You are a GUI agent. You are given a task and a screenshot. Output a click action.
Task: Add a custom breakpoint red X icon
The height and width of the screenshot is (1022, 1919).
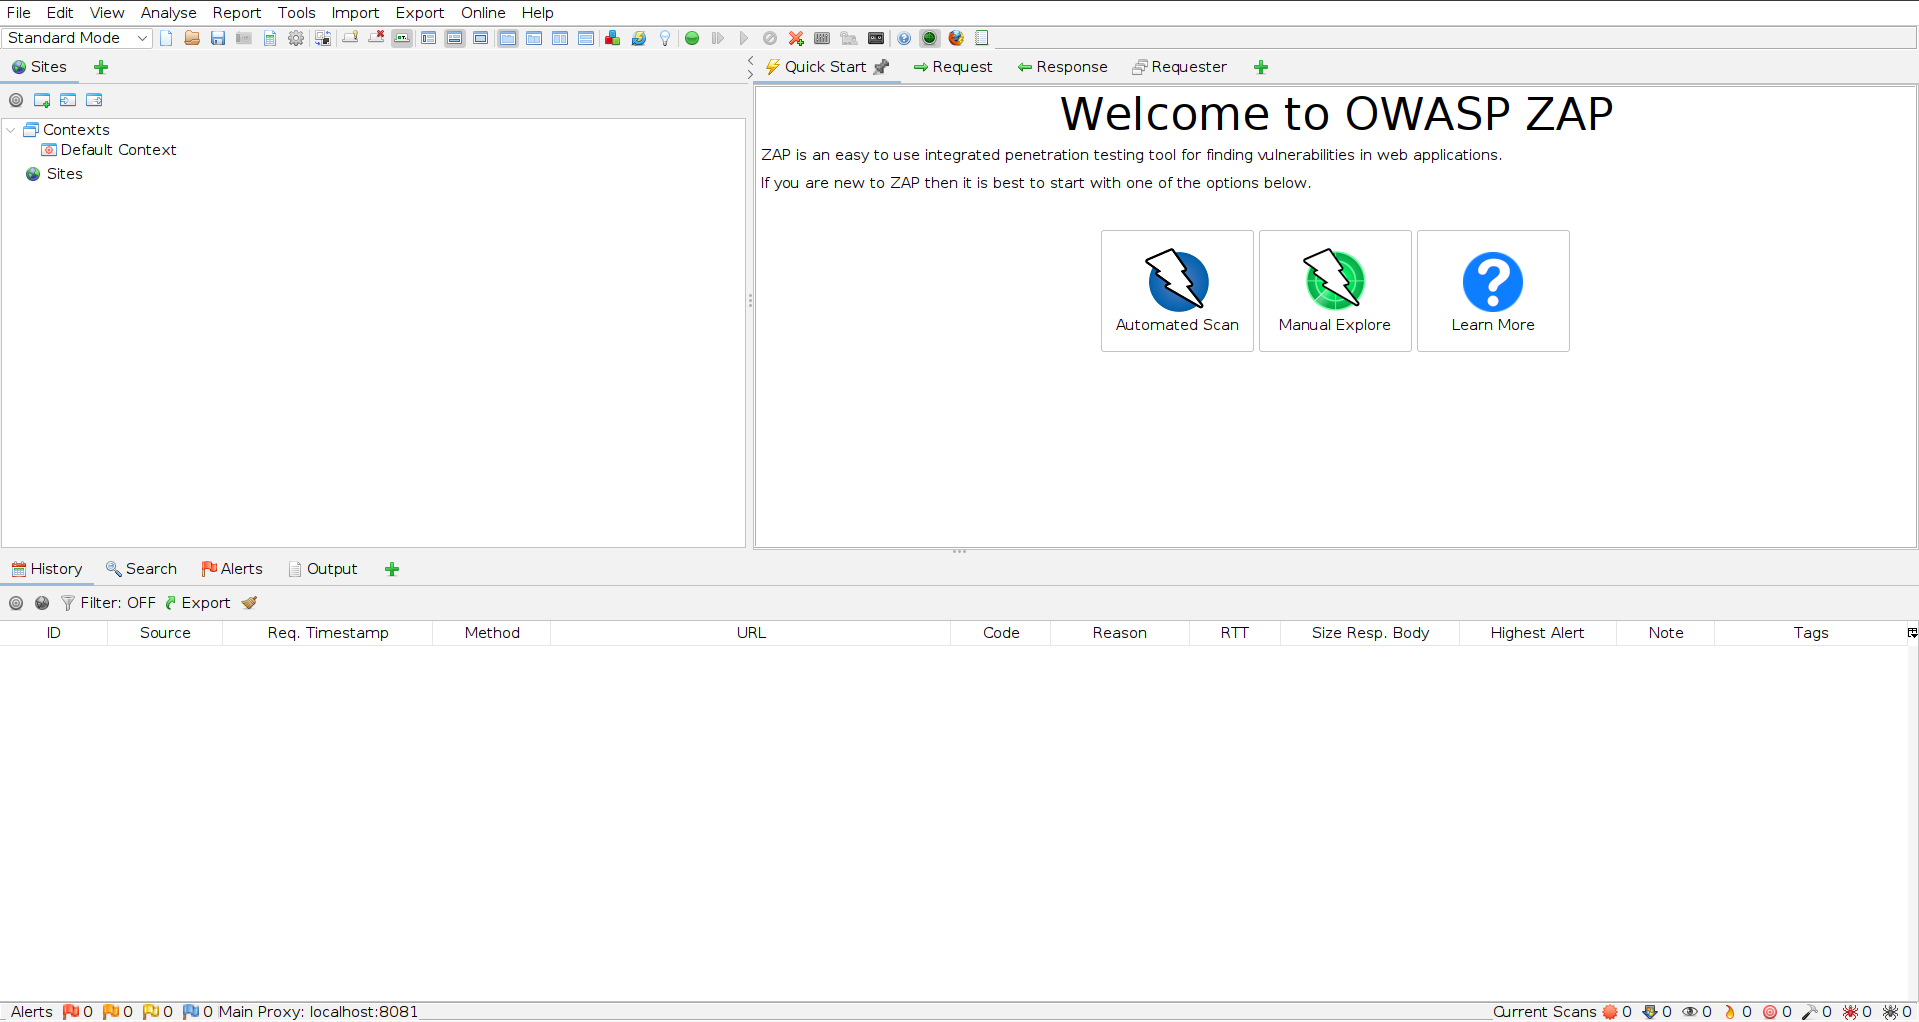point(796,38)
